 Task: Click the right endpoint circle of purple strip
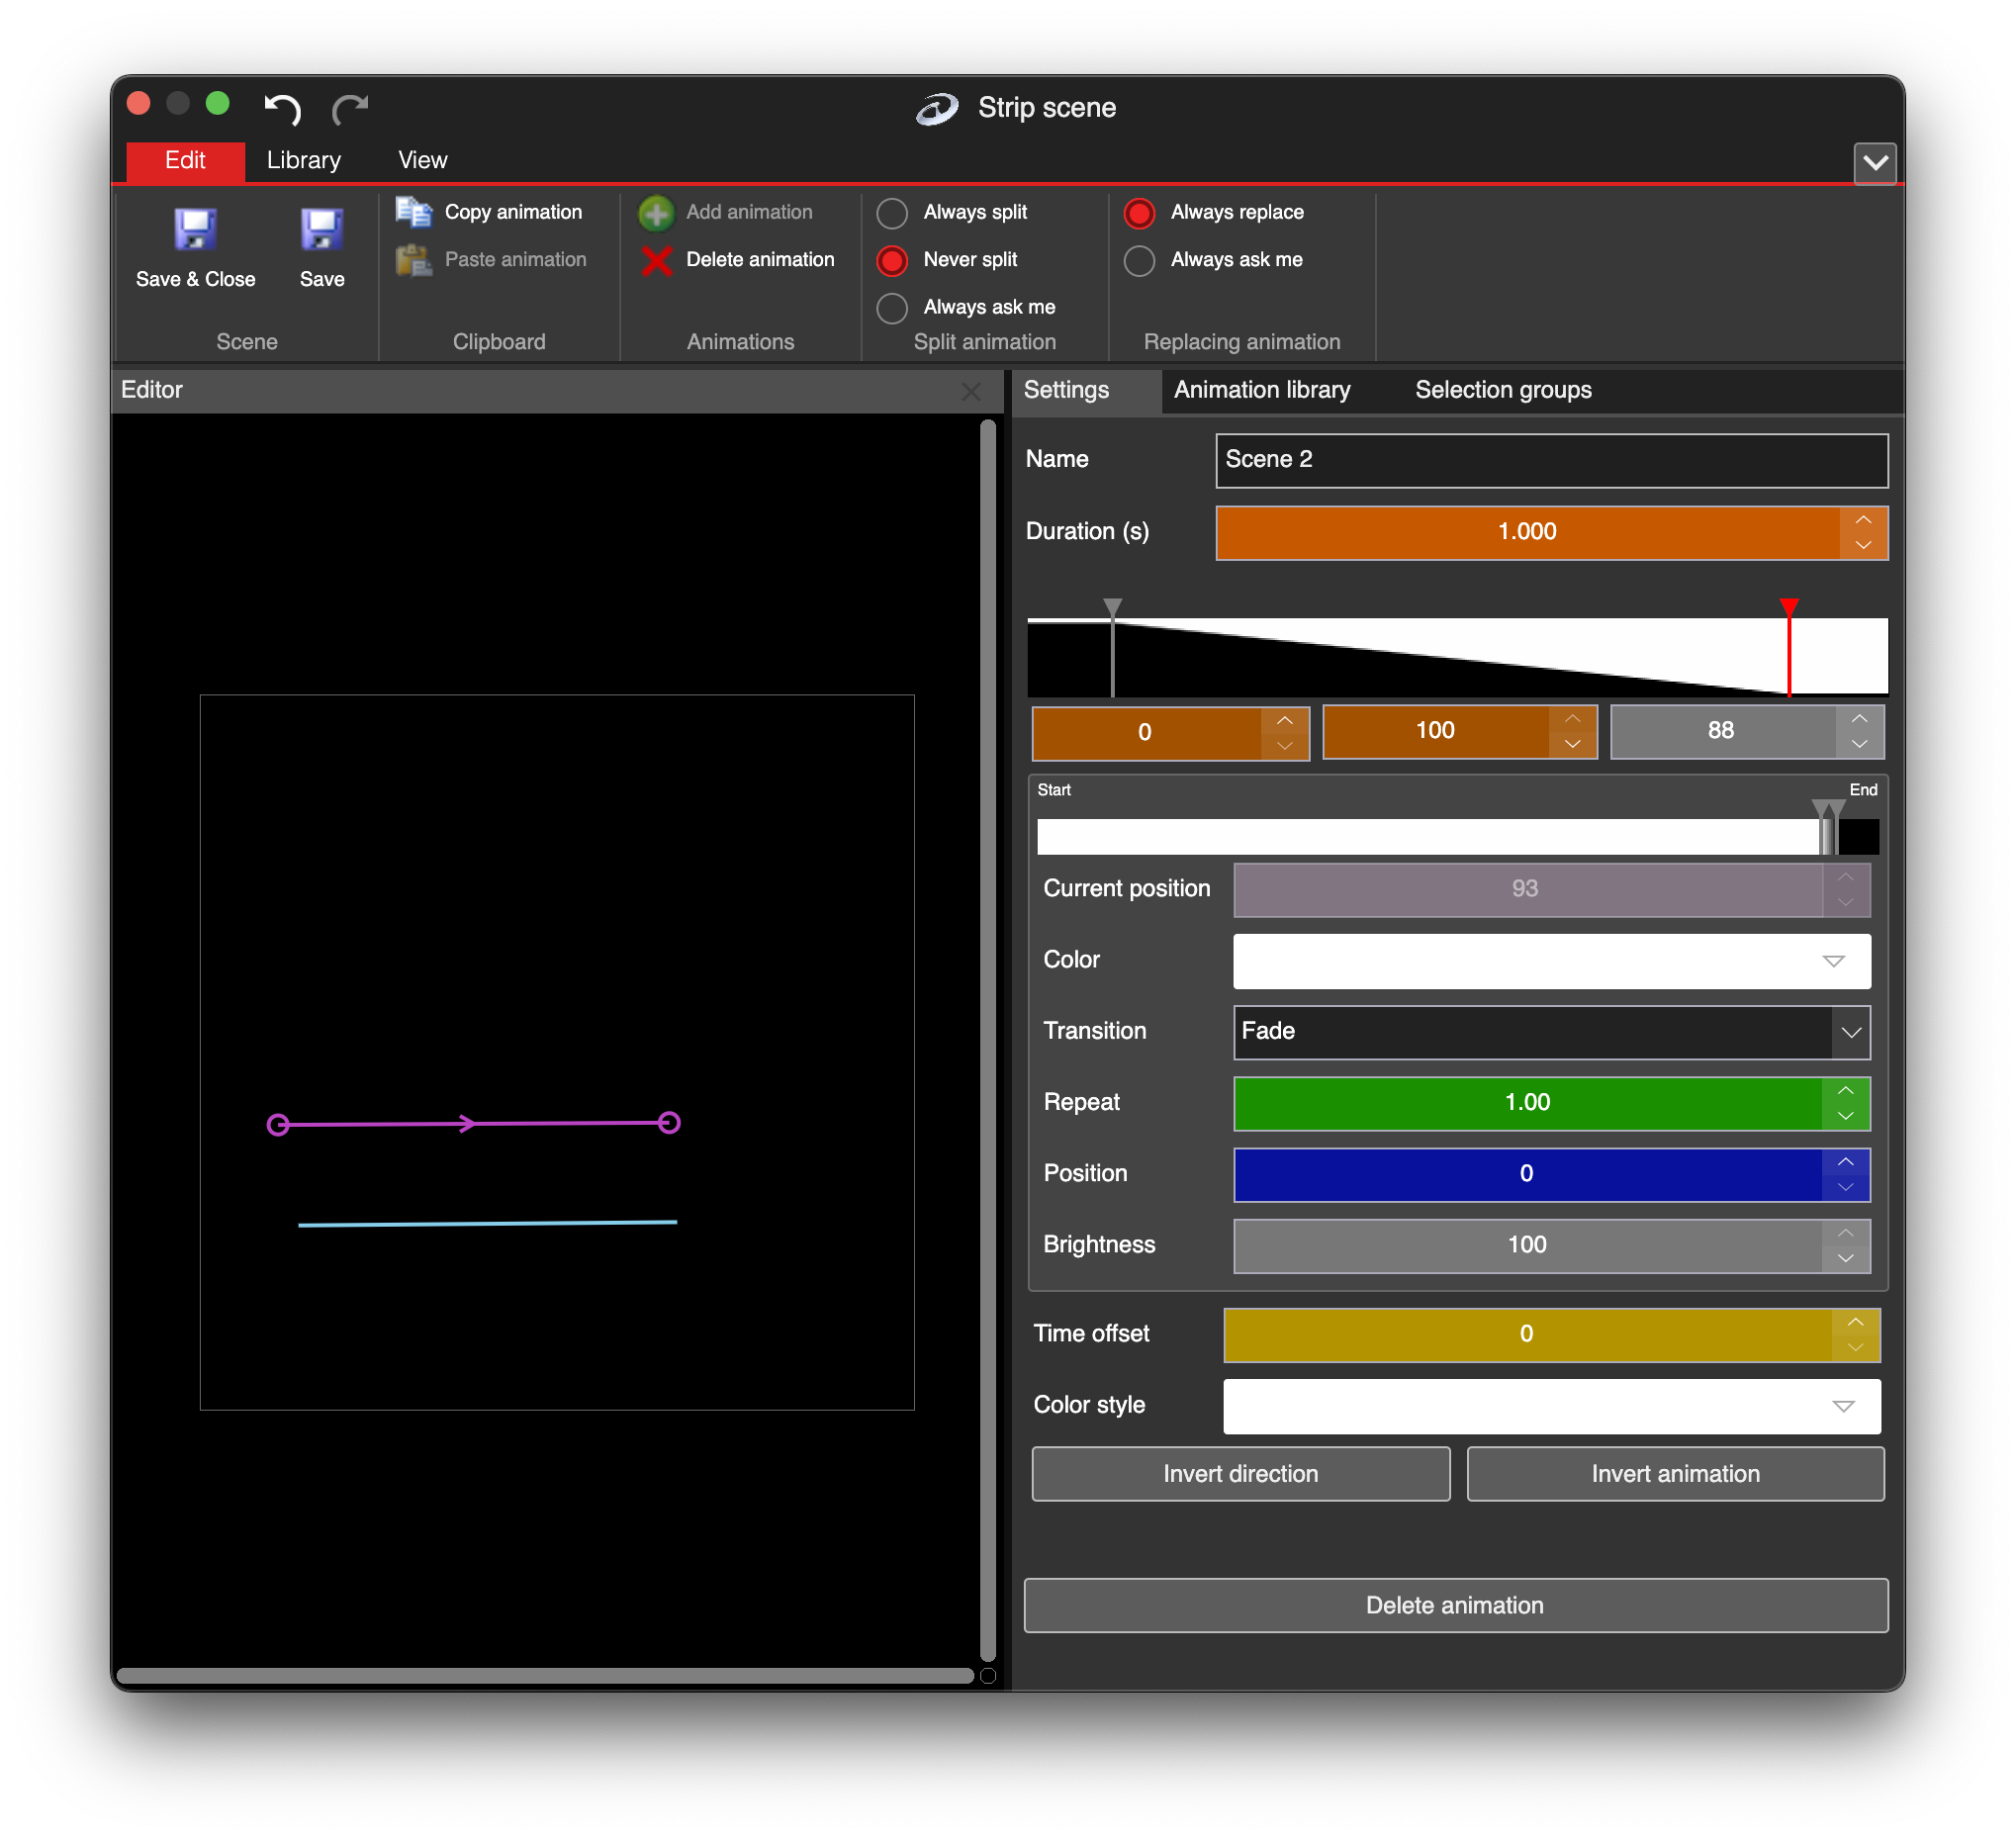click(669, 1124)
